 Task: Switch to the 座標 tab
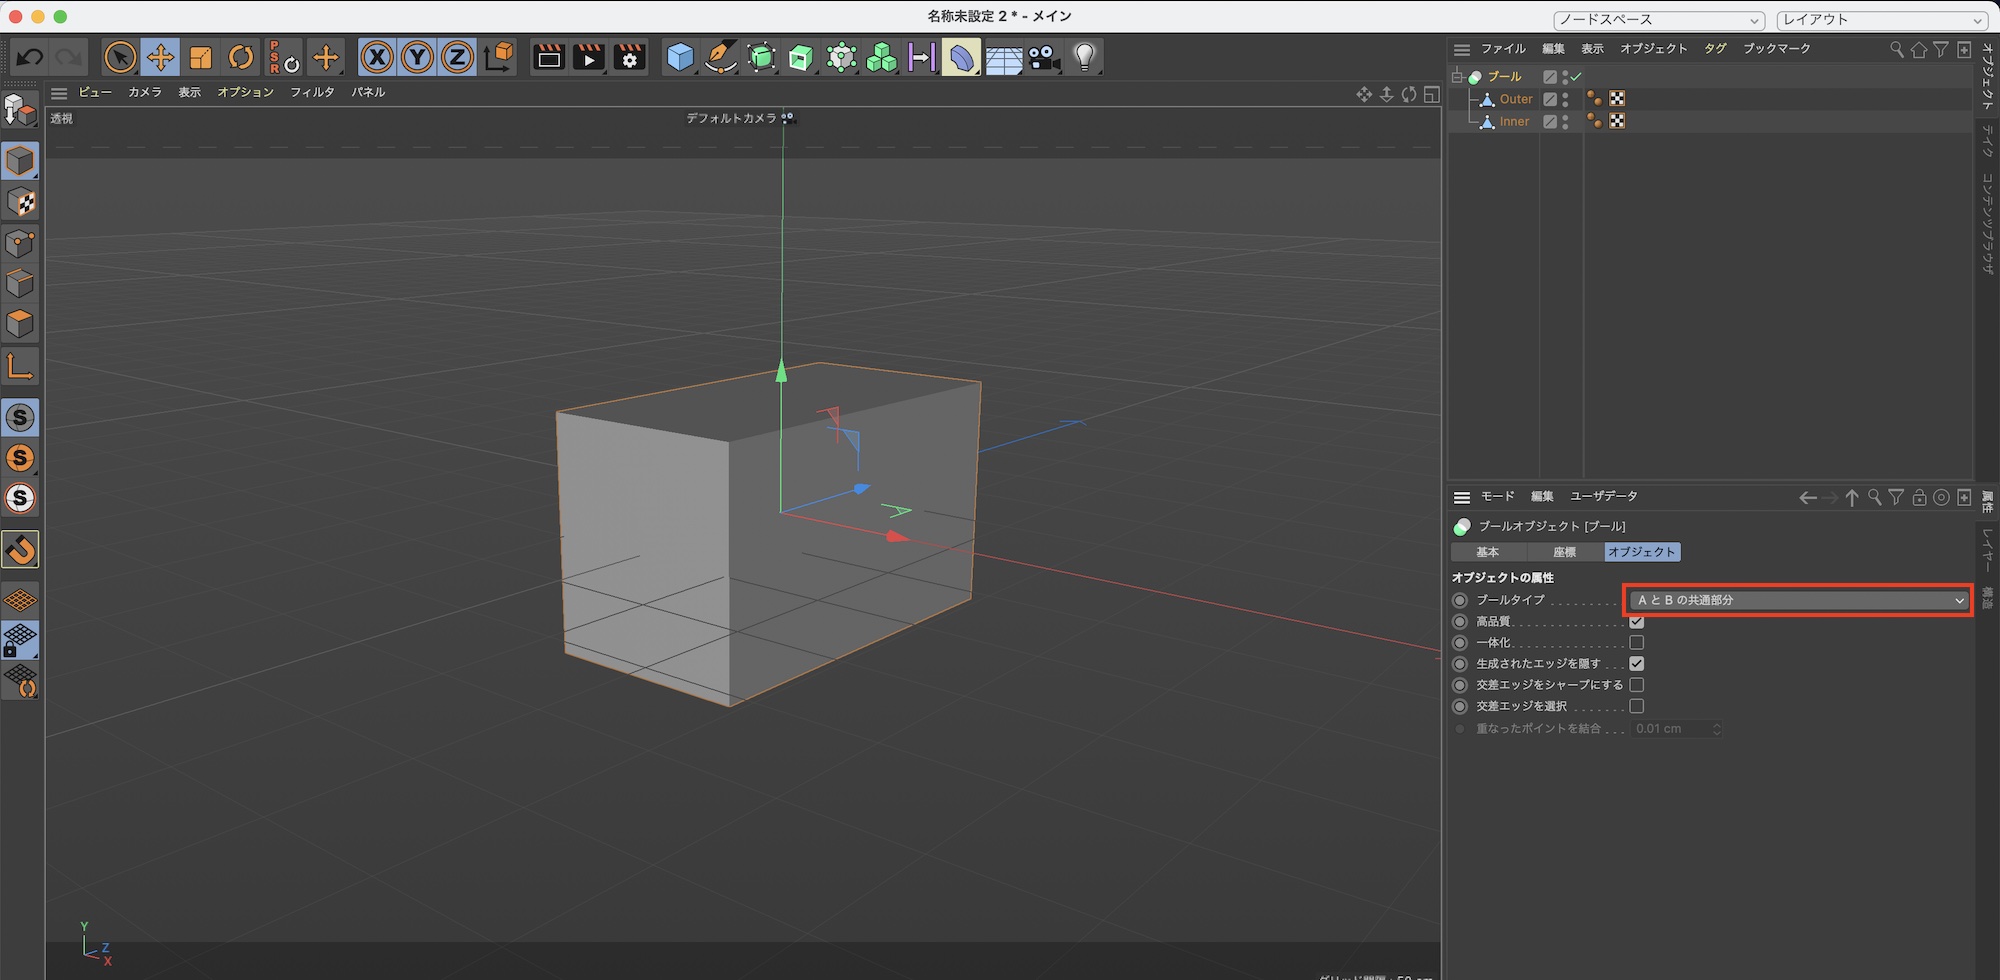point(1565,552)
